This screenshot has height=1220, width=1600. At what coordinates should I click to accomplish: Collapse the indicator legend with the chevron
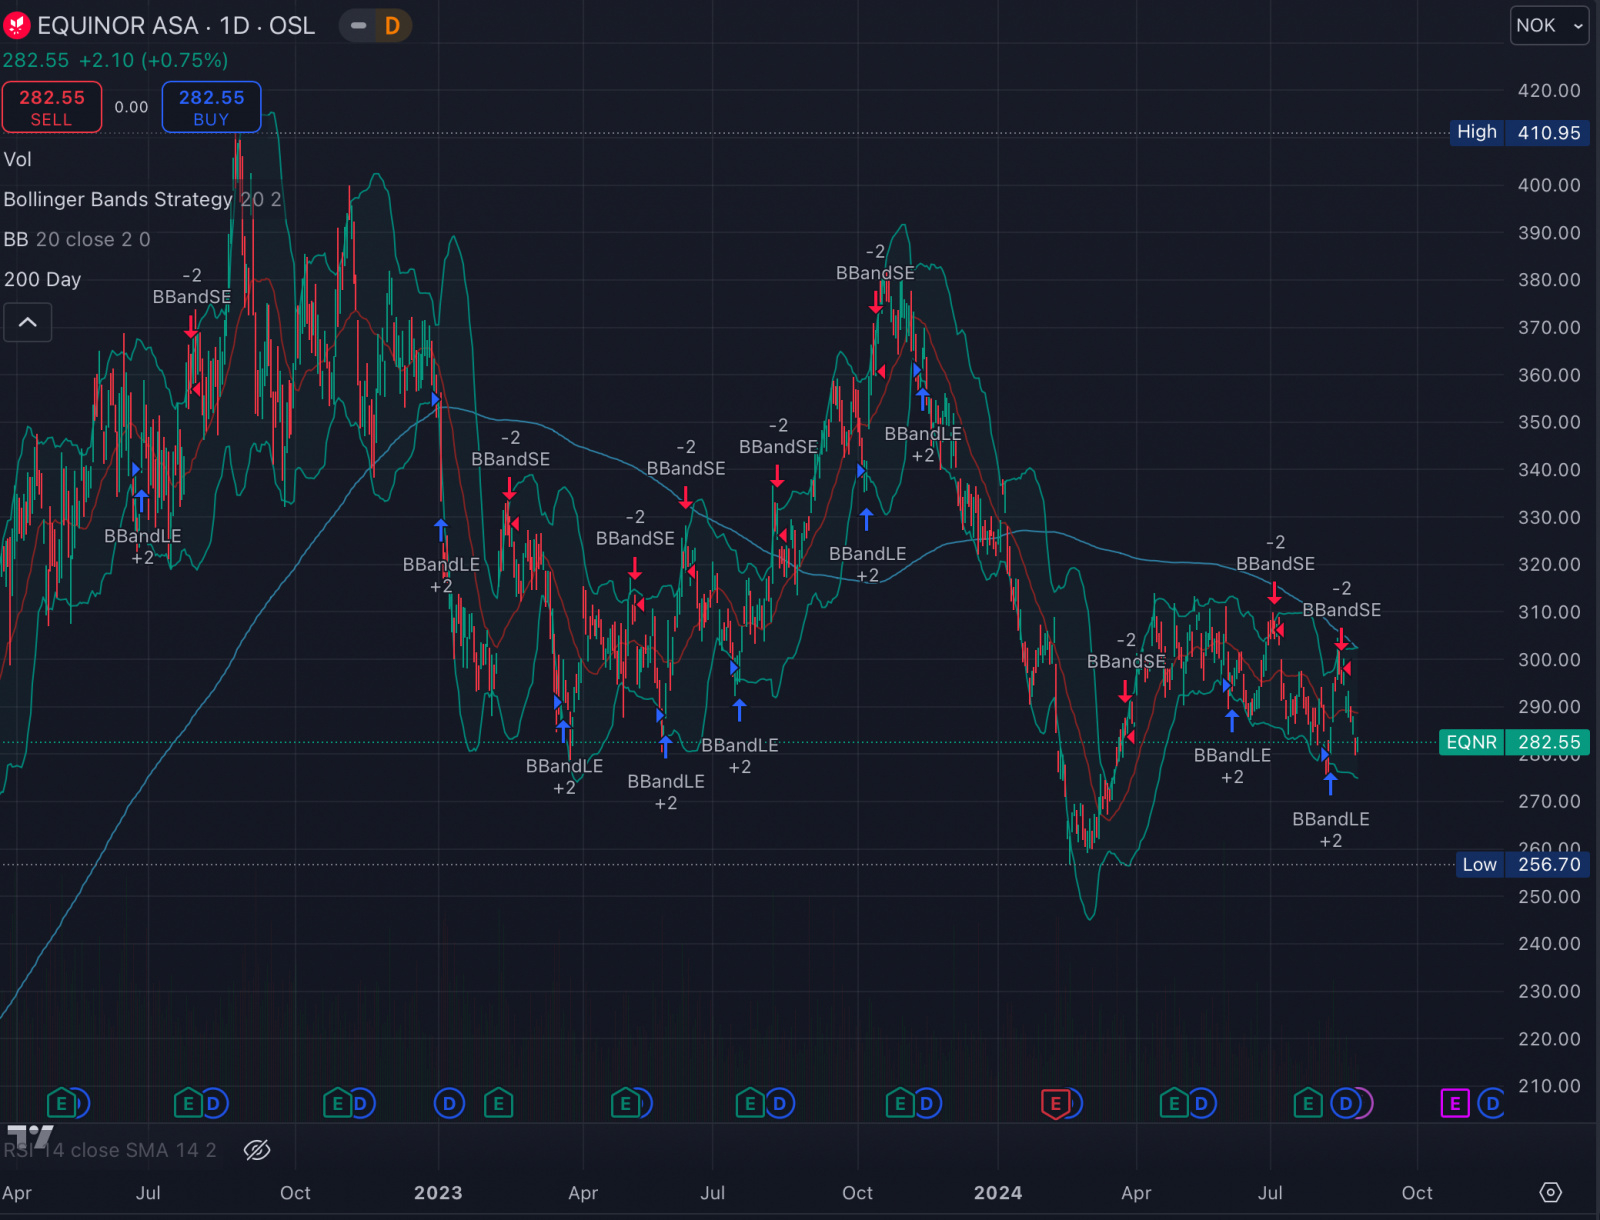pyautogui.click(x=28, y=322)
